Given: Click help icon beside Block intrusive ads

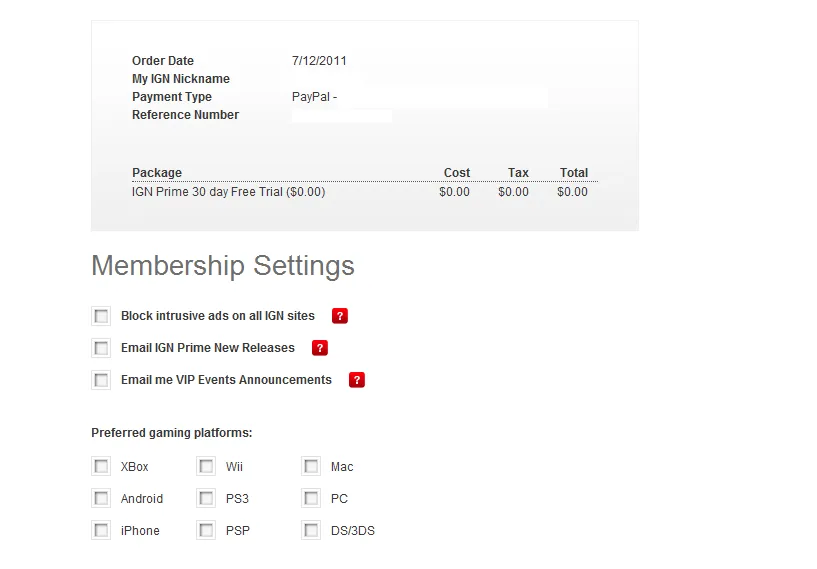Looking at the screenshot, I should [x=340, y=316].
